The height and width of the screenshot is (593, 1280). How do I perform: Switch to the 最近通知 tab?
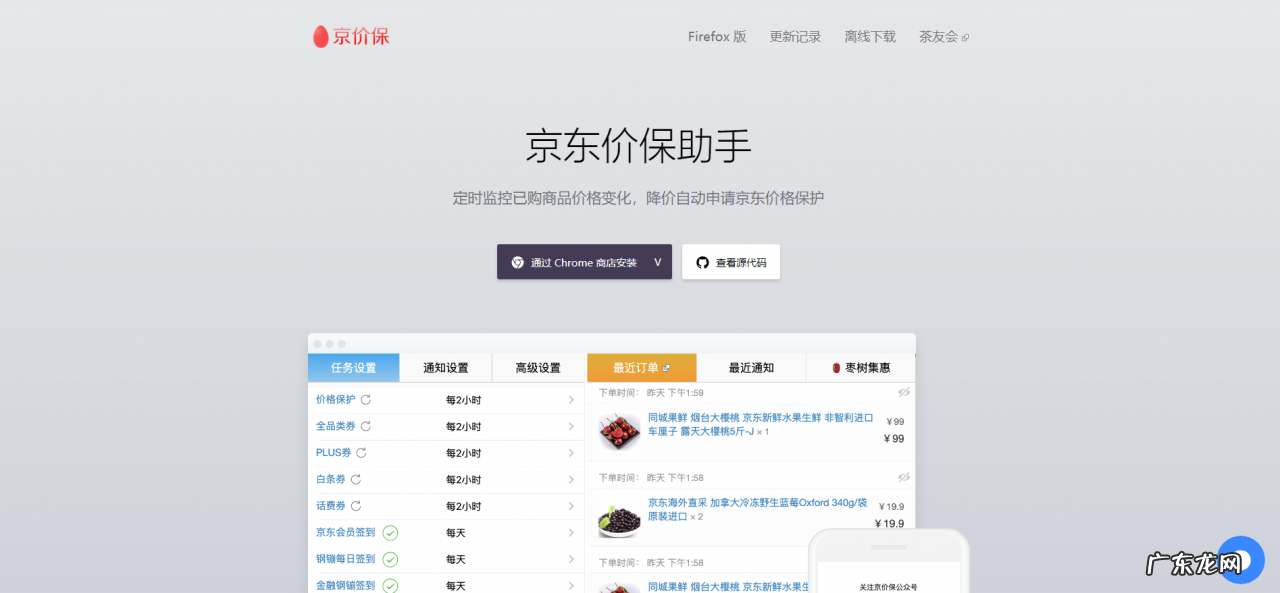tap(751, 367)
